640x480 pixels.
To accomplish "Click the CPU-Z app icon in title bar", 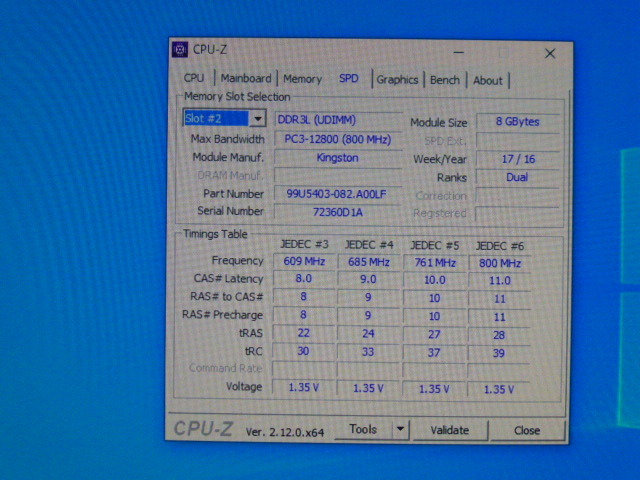I will [x=180, y=49].
